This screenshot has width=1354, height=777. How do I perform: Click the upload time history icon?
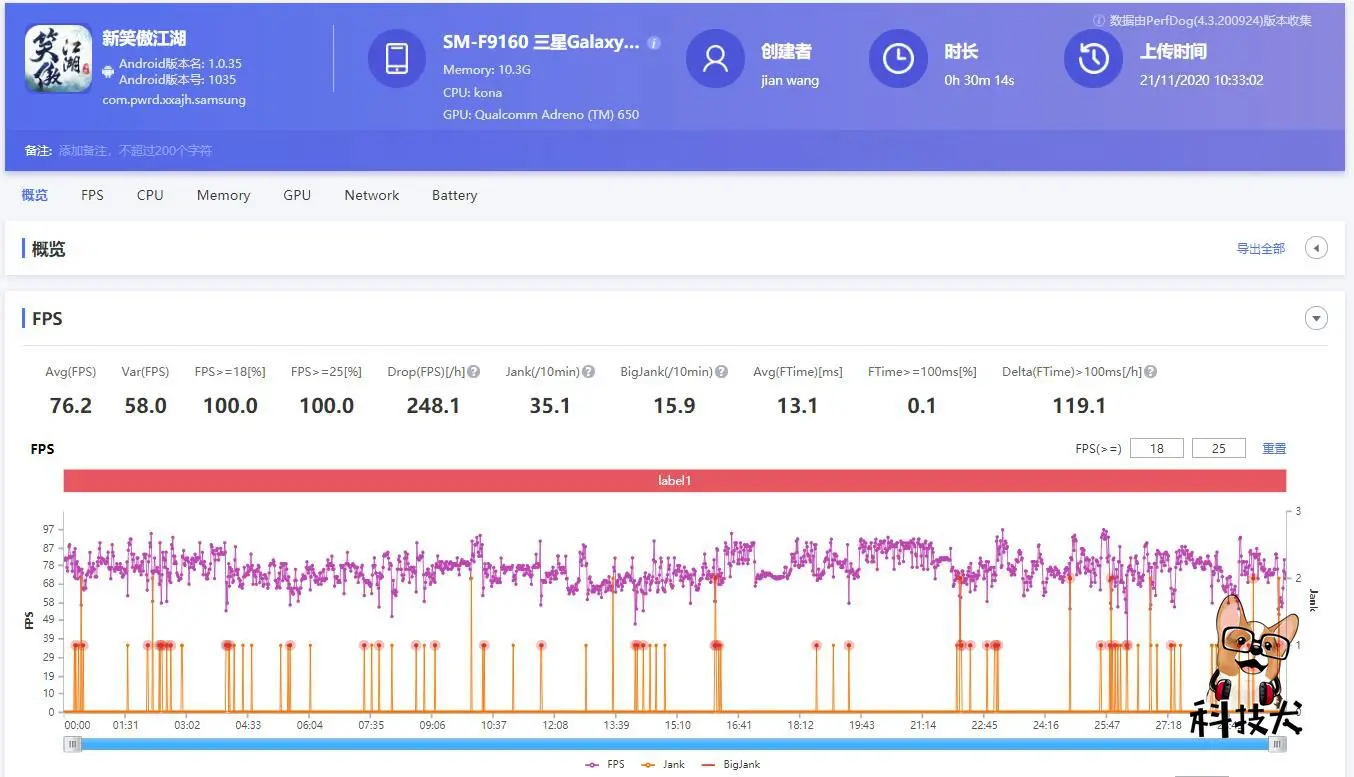[x=1093, y=58]
